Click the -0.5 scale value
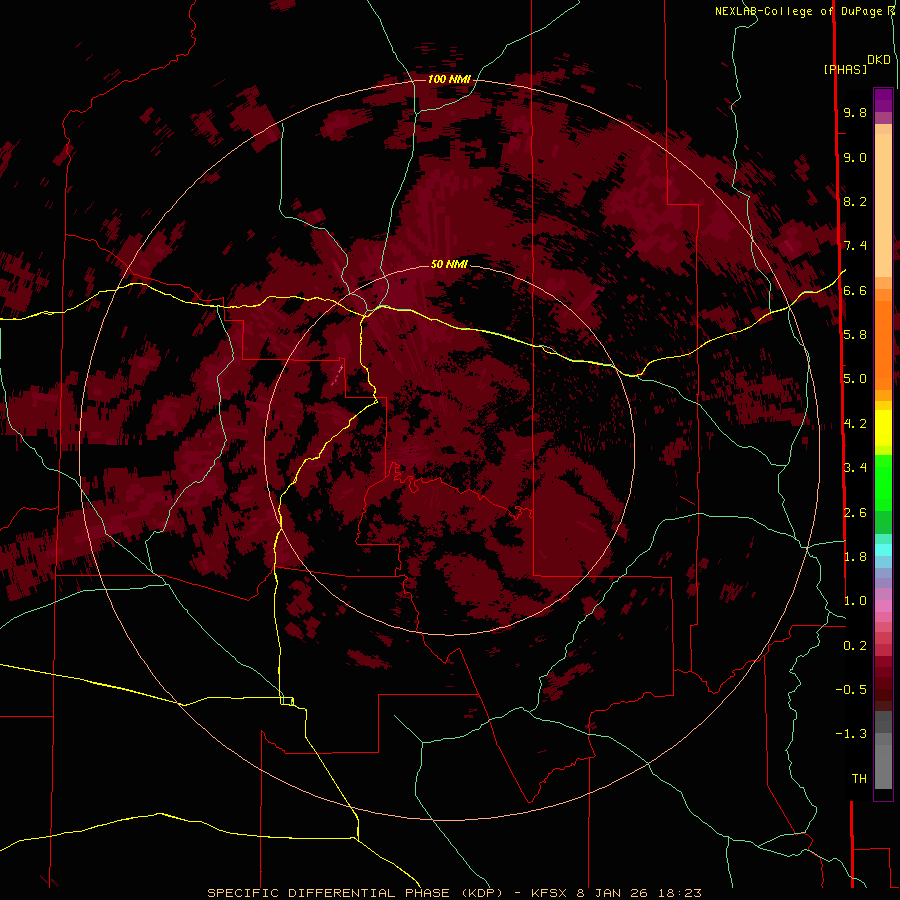This screenshot has height=900, width=900. coord(851,690)
